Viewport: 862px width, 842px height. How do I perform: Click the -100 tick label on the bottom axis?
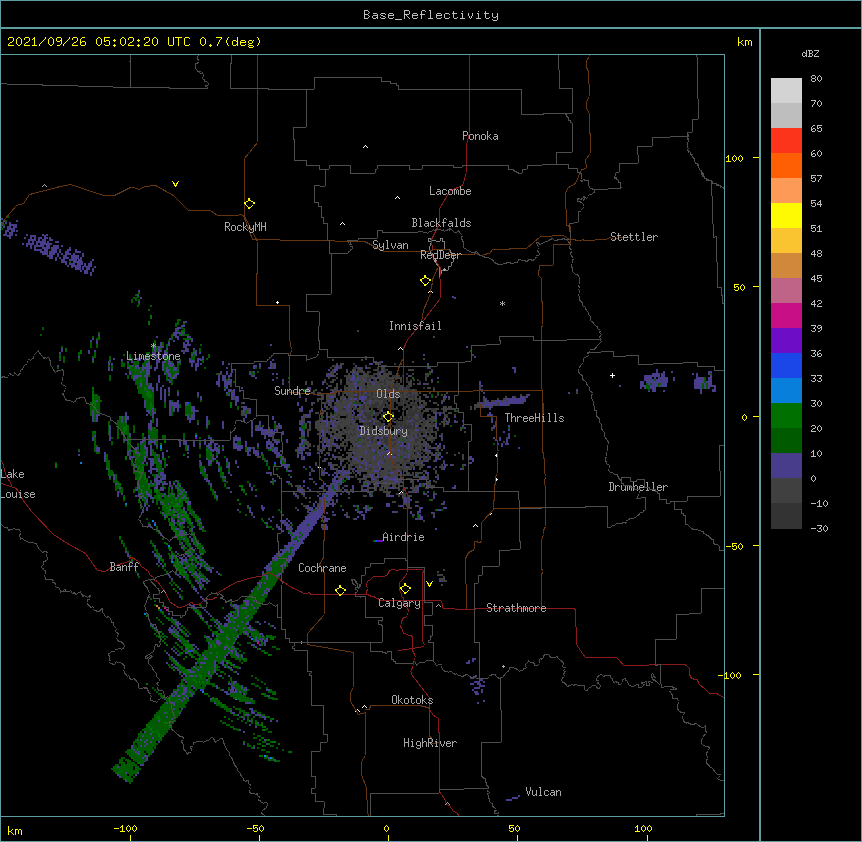(x=125, y=828)
